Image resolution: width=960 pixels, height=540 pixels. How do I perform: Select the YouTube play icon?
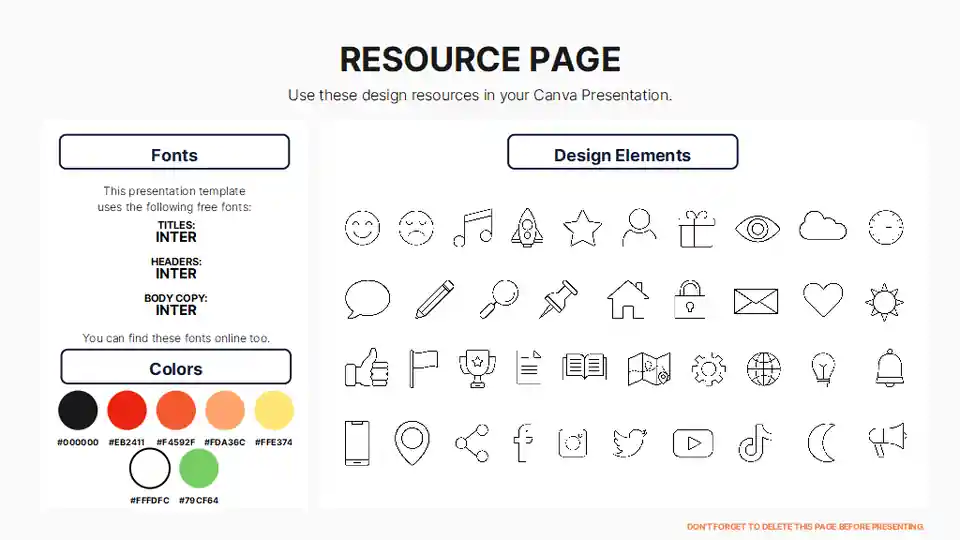tap(693, 443)
